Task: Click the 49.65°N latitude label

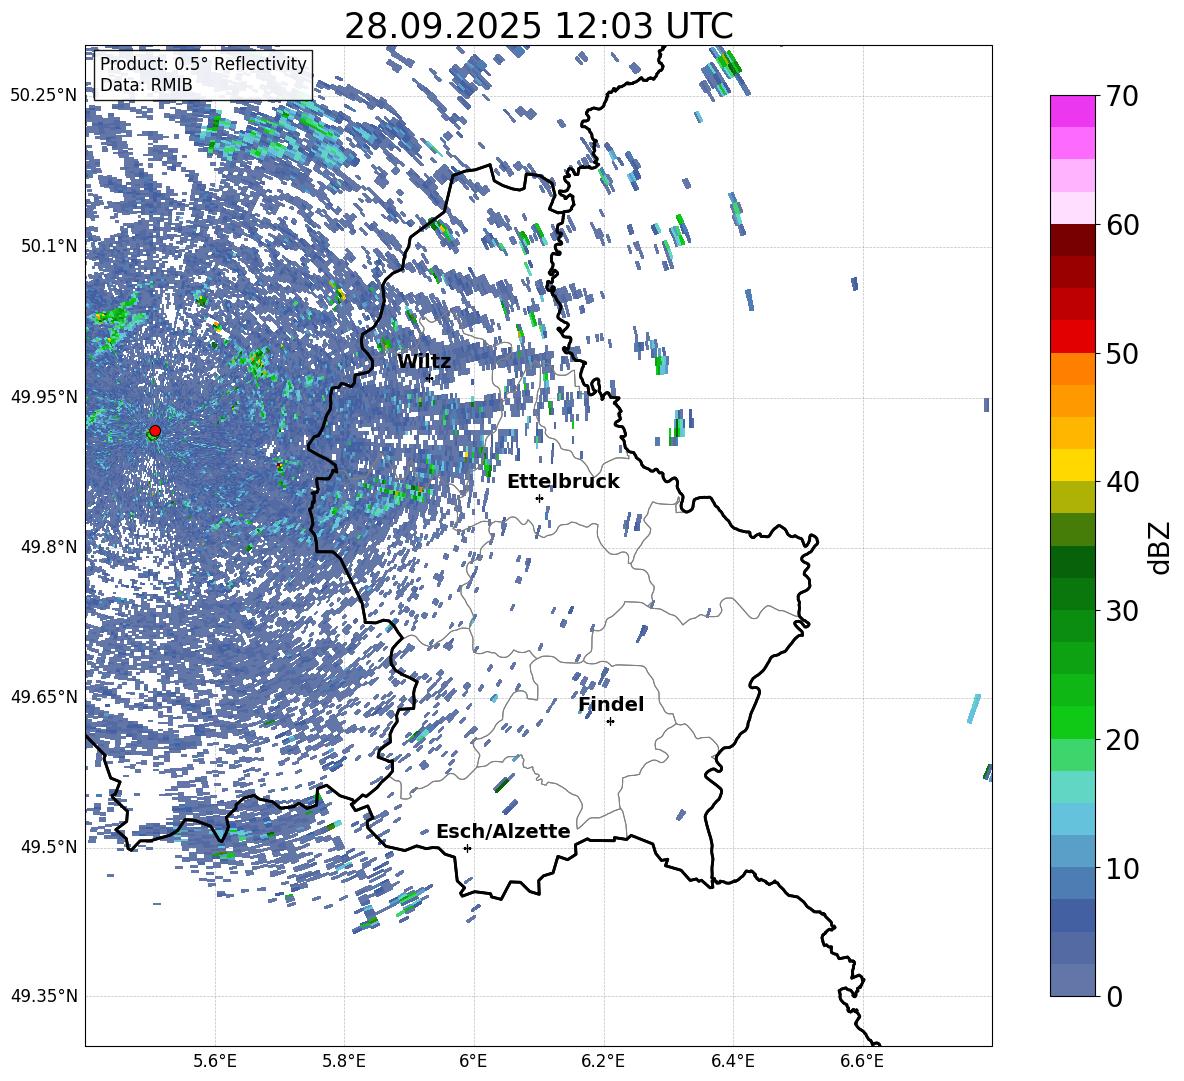Action: click(44, 696)
